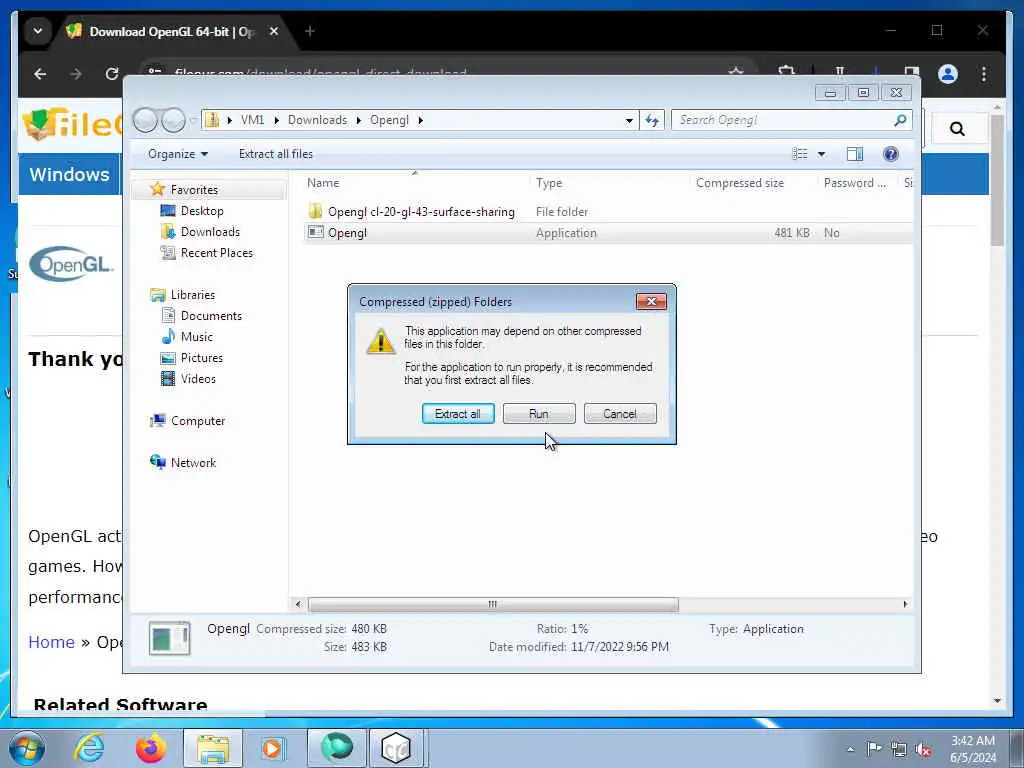
Task: Open the Organize menu
Action: click(178, 154)
